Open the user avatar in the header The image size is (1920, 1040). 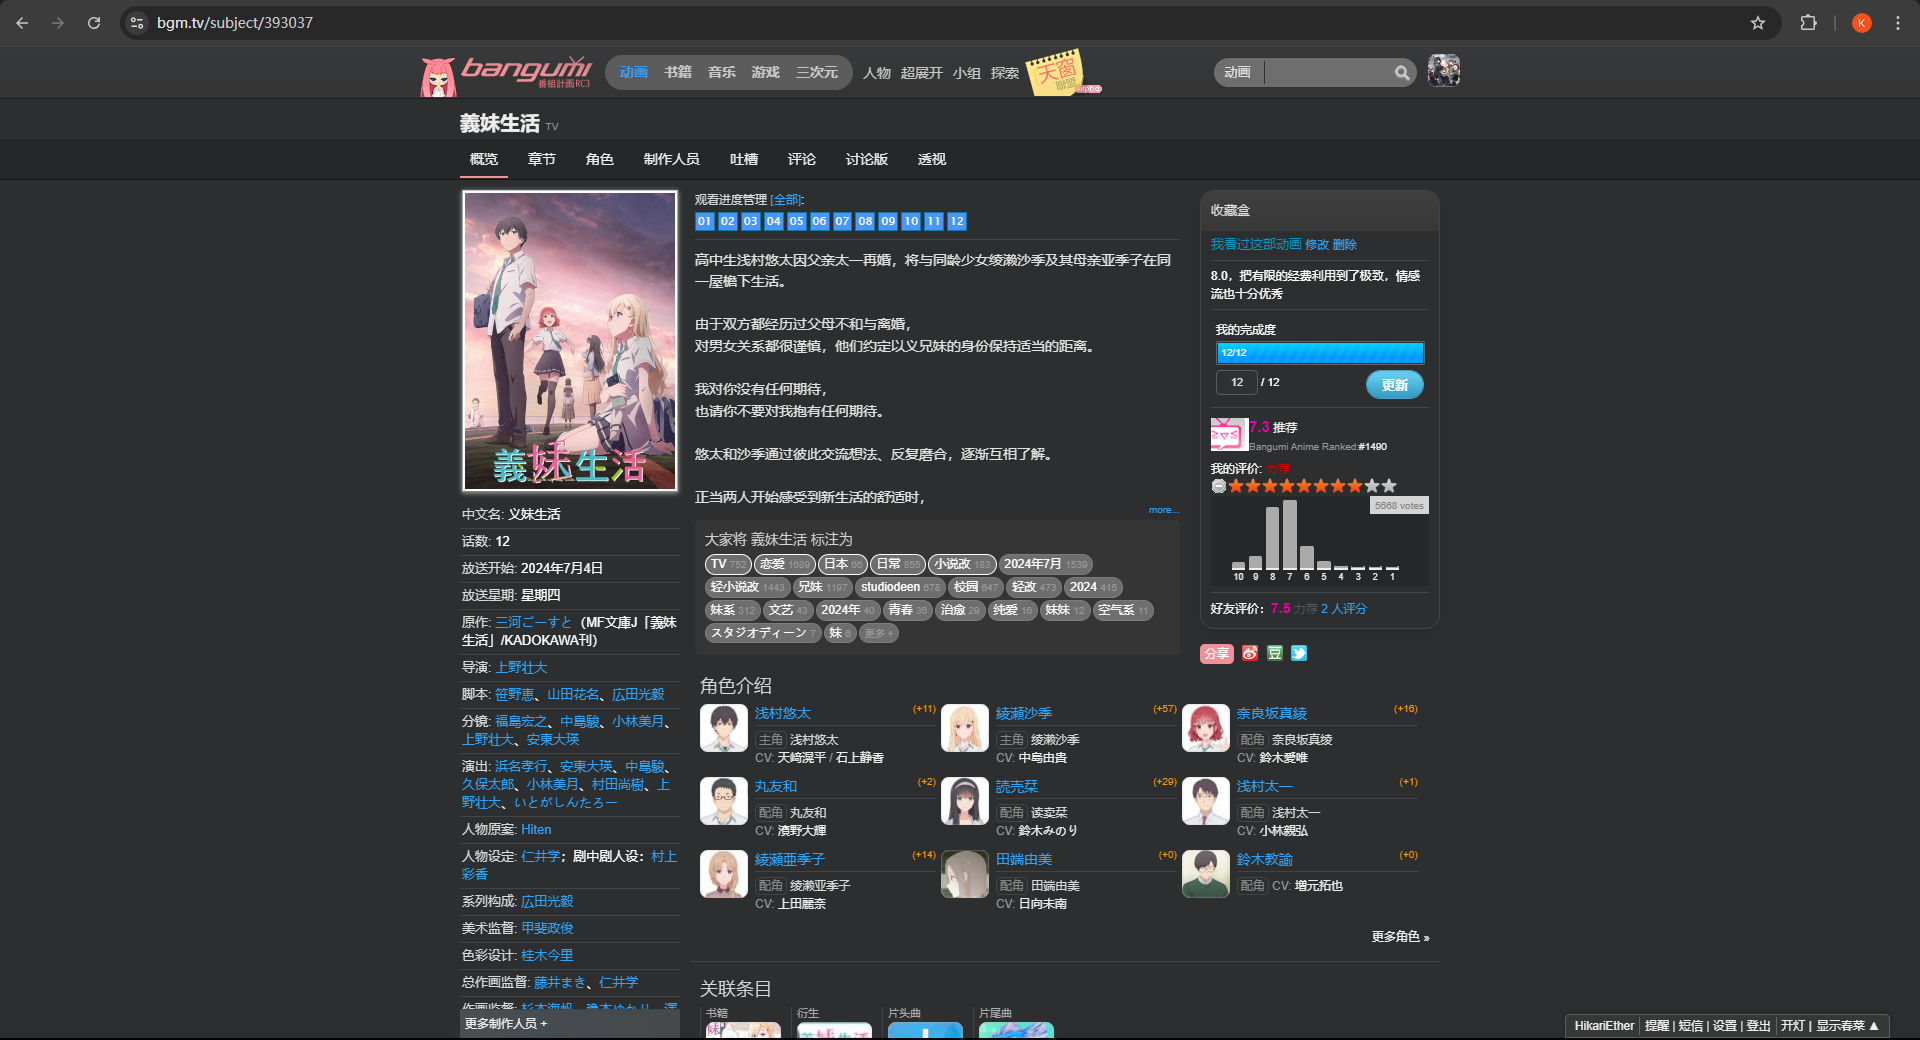[1443, 71]
